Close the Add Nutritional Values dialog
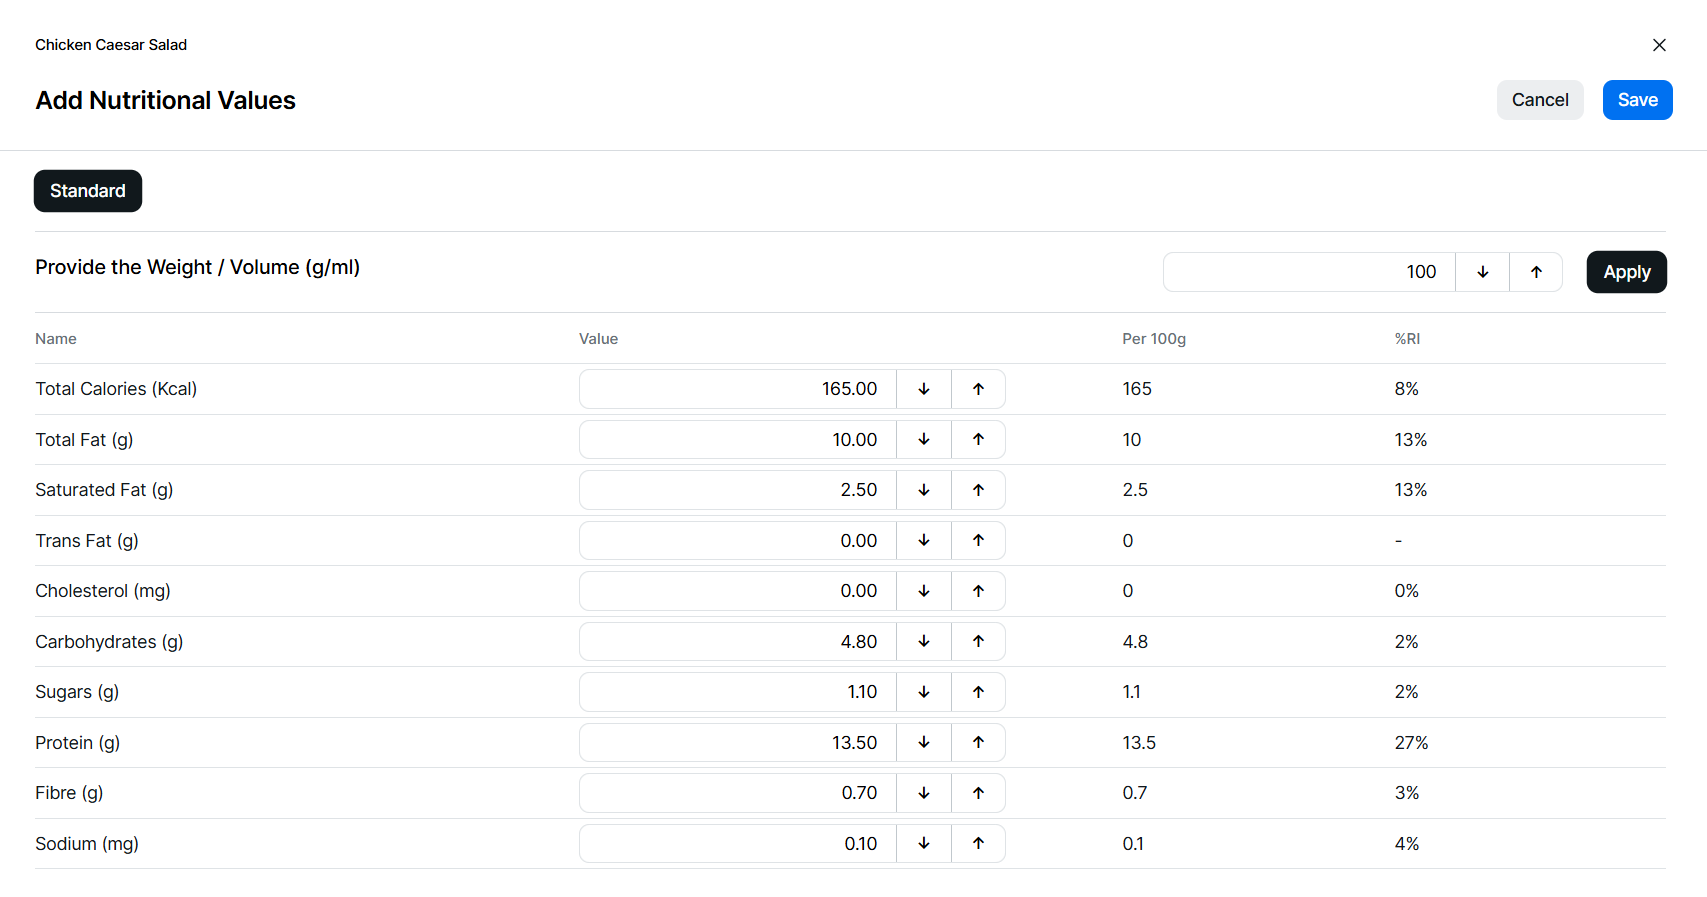This screenshot has height=897, width=1707. tap(1659, 45)
